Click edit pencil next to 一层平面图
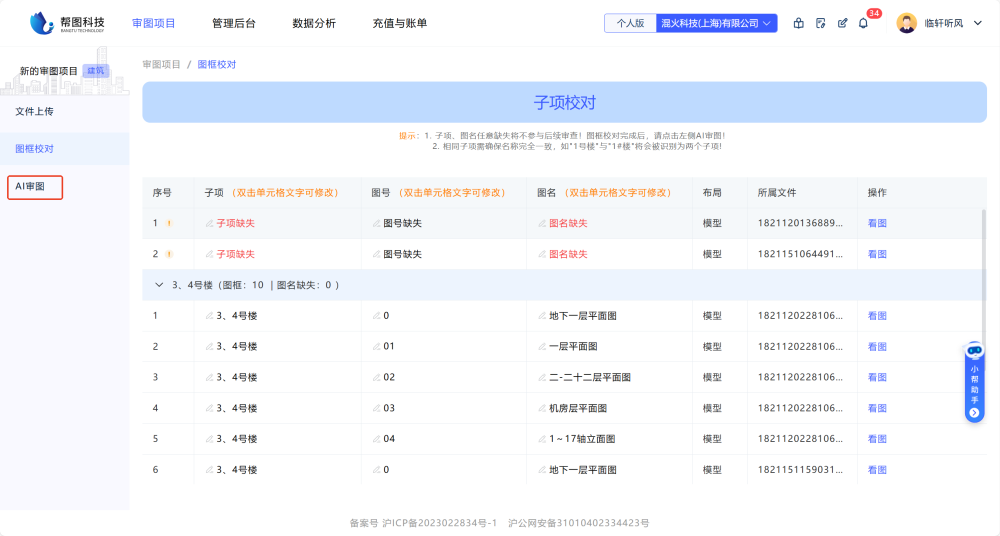Viewport: 1000px width, 536px height. [x=542, y=346]
